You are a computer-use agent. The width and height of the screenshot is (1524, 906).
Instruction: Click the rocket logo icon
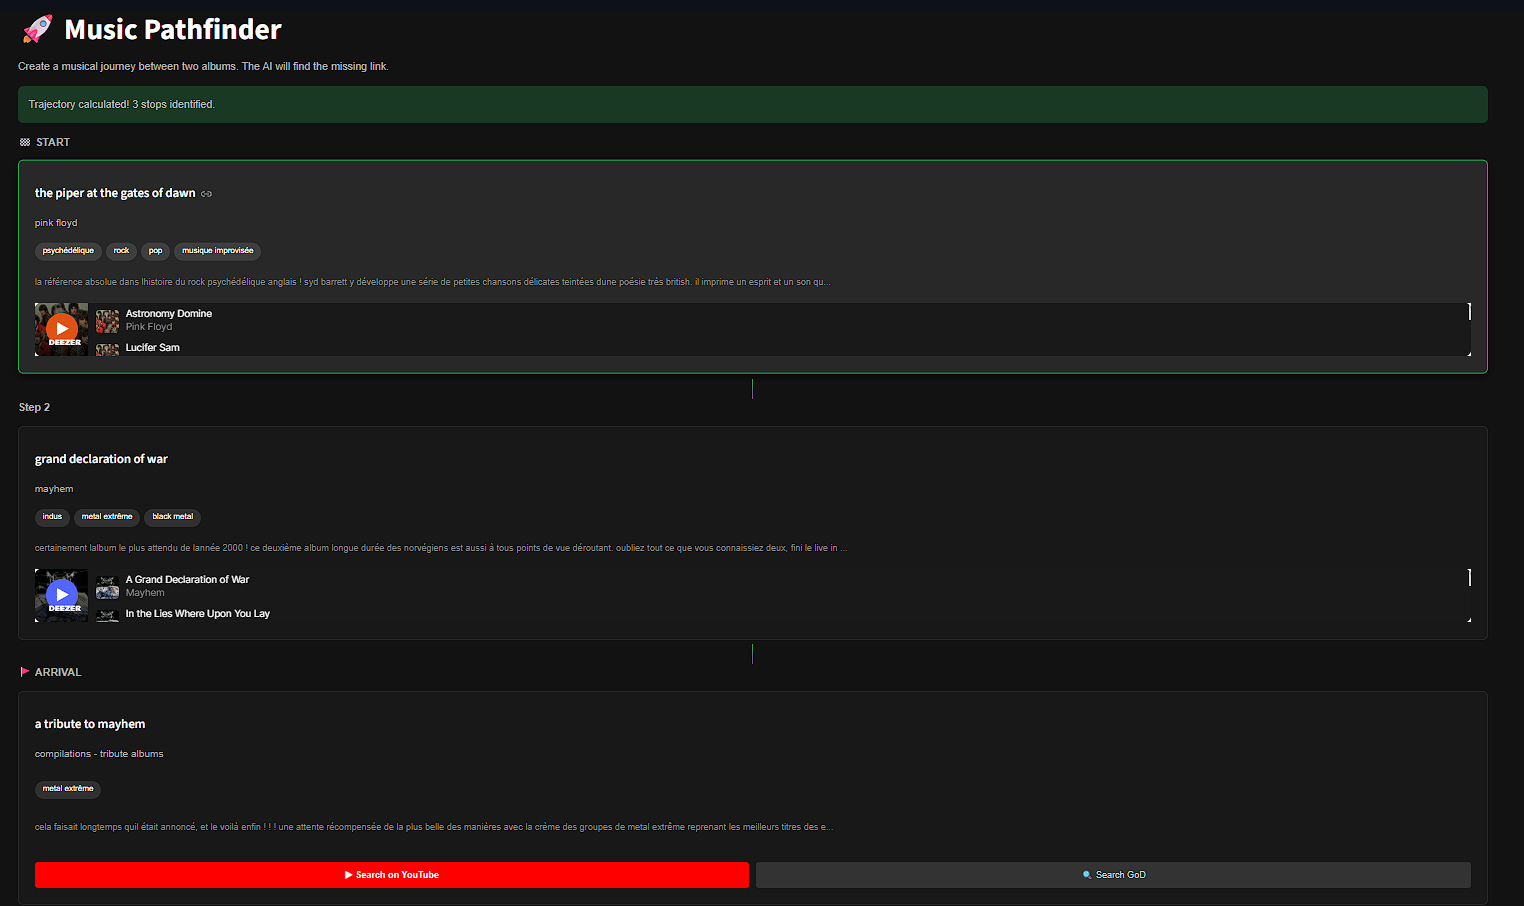(37, 29)
